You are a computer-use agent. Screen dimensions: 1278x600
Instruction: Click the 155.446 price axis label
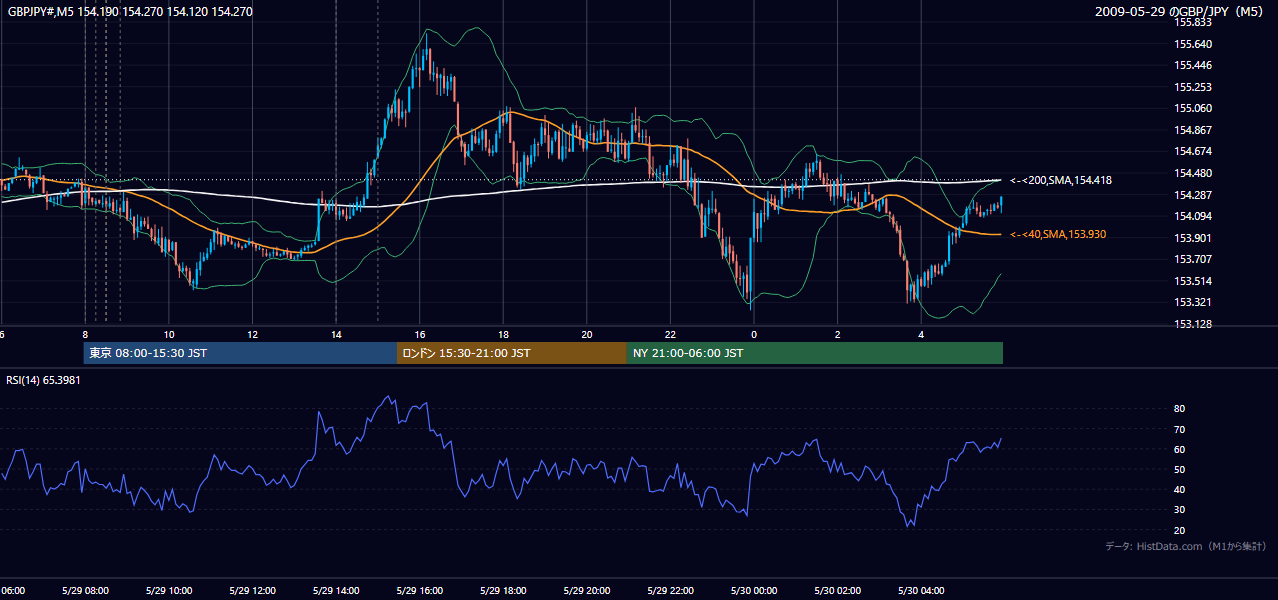pyautogui.click(x=1193, y=65)
